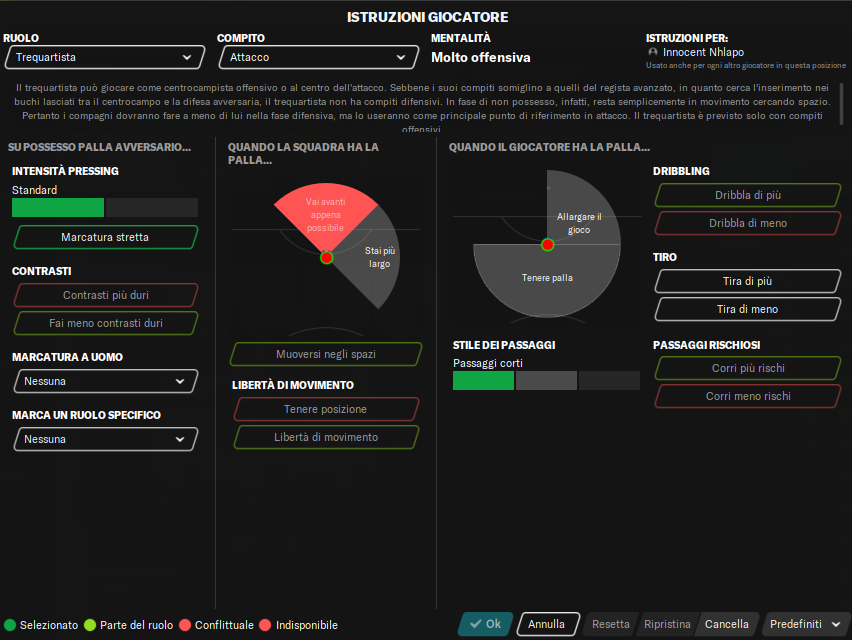Confirm with the Ok button
This screenshot has height=640, width=852.
[x=485, y=624]
